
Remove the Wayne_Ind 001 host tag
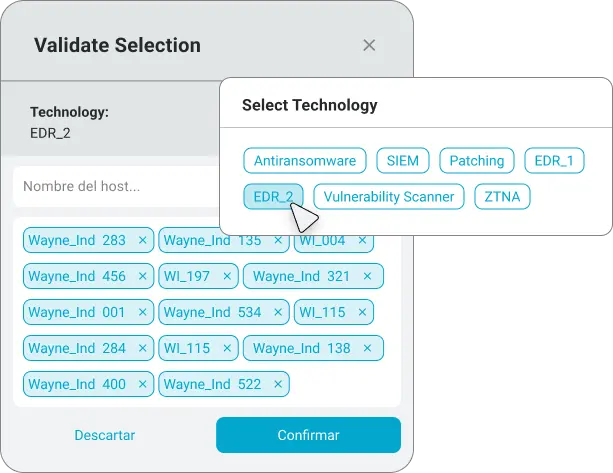[x=142, y=312]
